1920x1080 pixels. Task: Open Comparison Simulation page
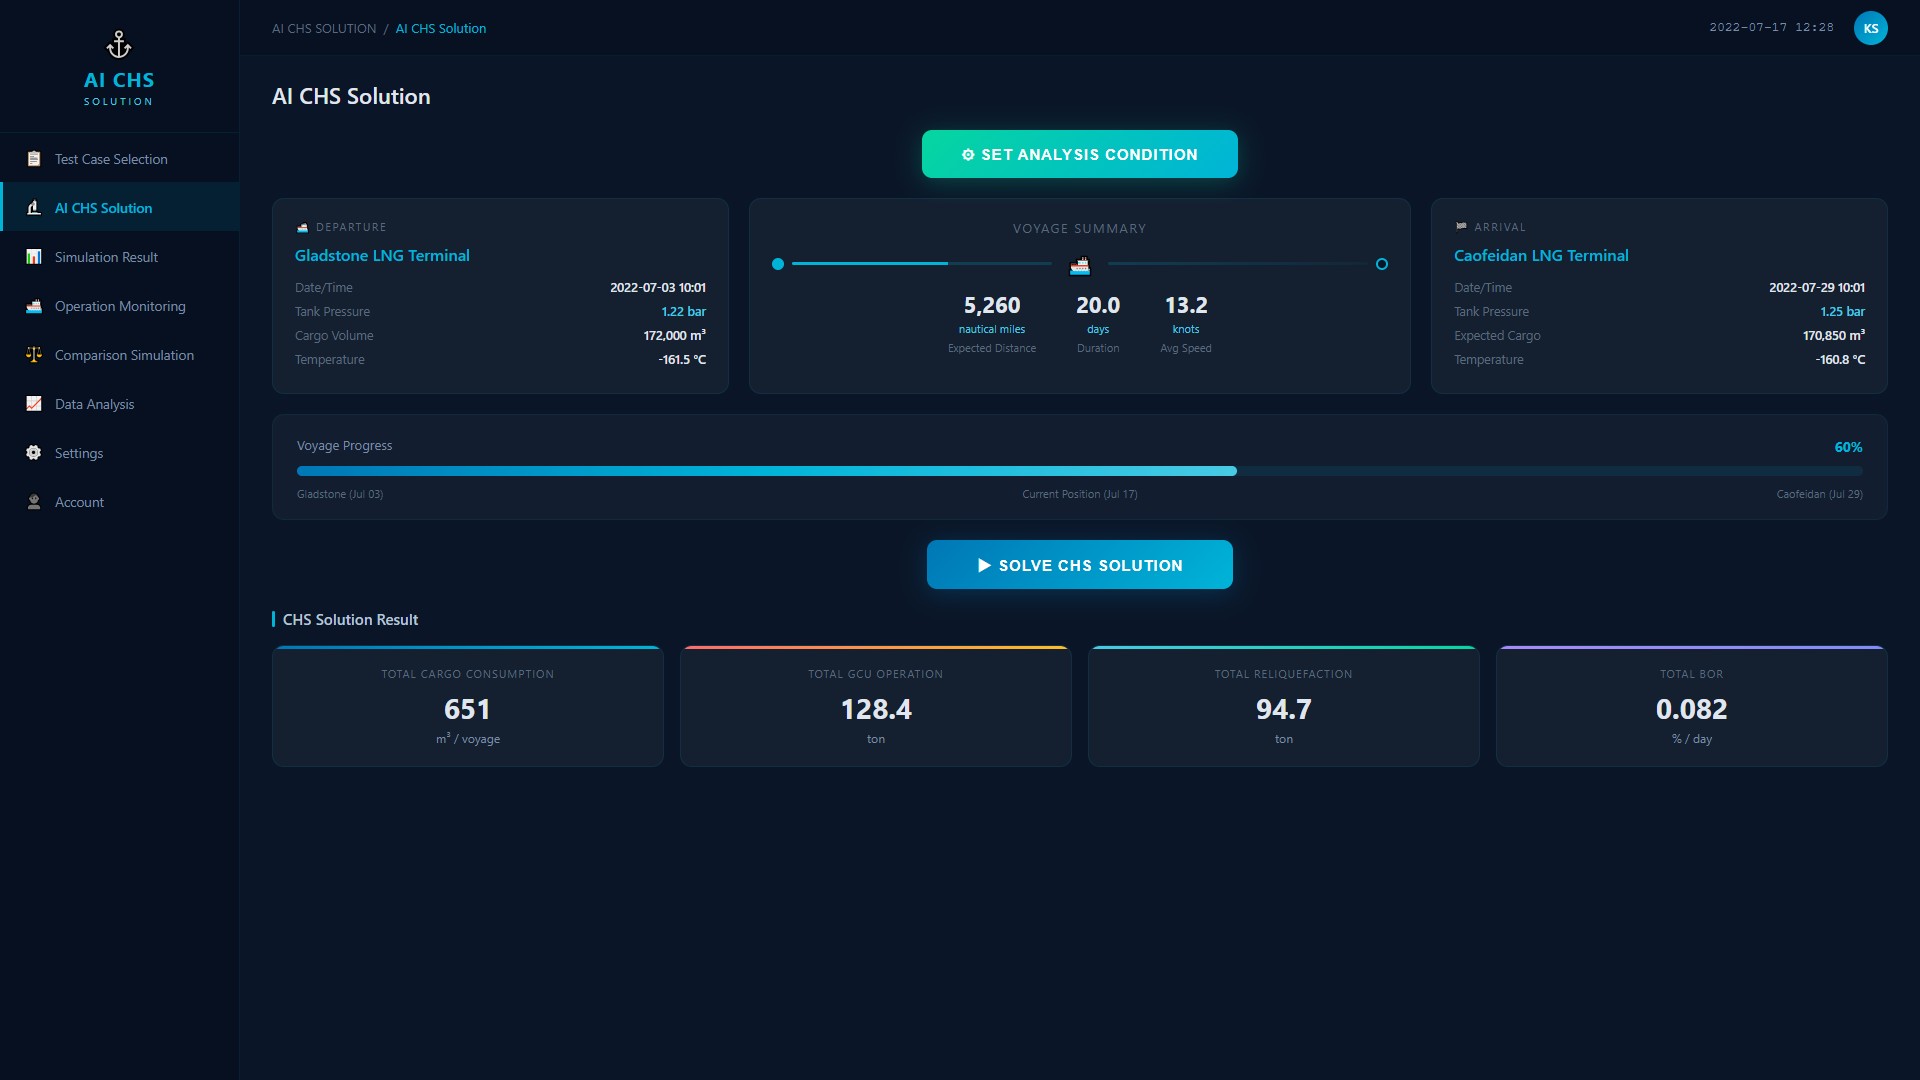point(120,355)
